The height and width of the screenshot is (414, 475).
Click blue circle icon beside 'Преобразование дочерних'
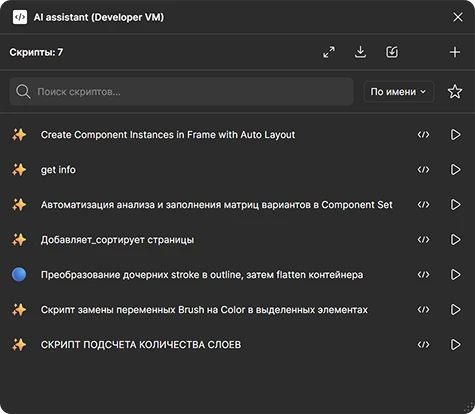pos(19,275)
